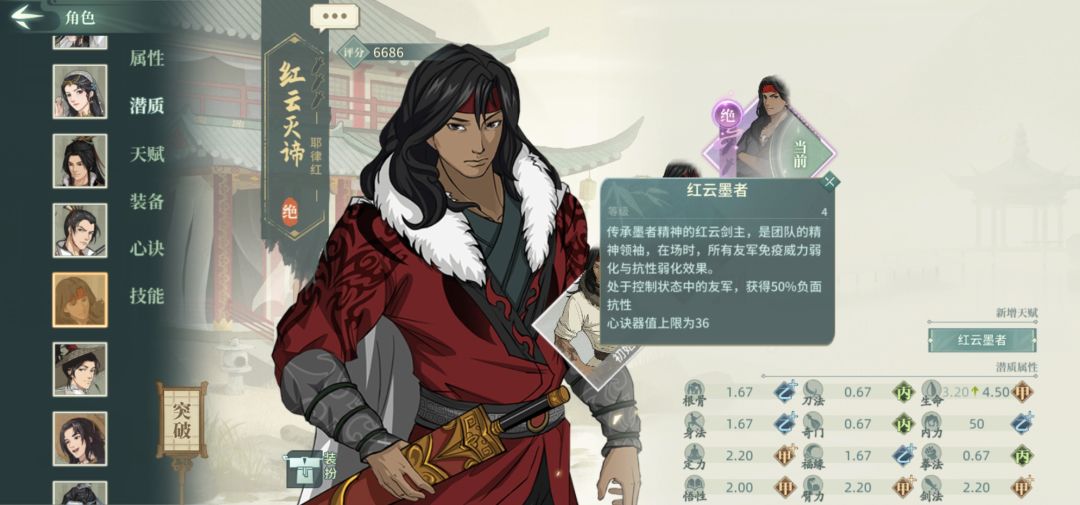1080x505 pixels.
Task: Switch to the 天赋 tab
Action: point(147,154)
